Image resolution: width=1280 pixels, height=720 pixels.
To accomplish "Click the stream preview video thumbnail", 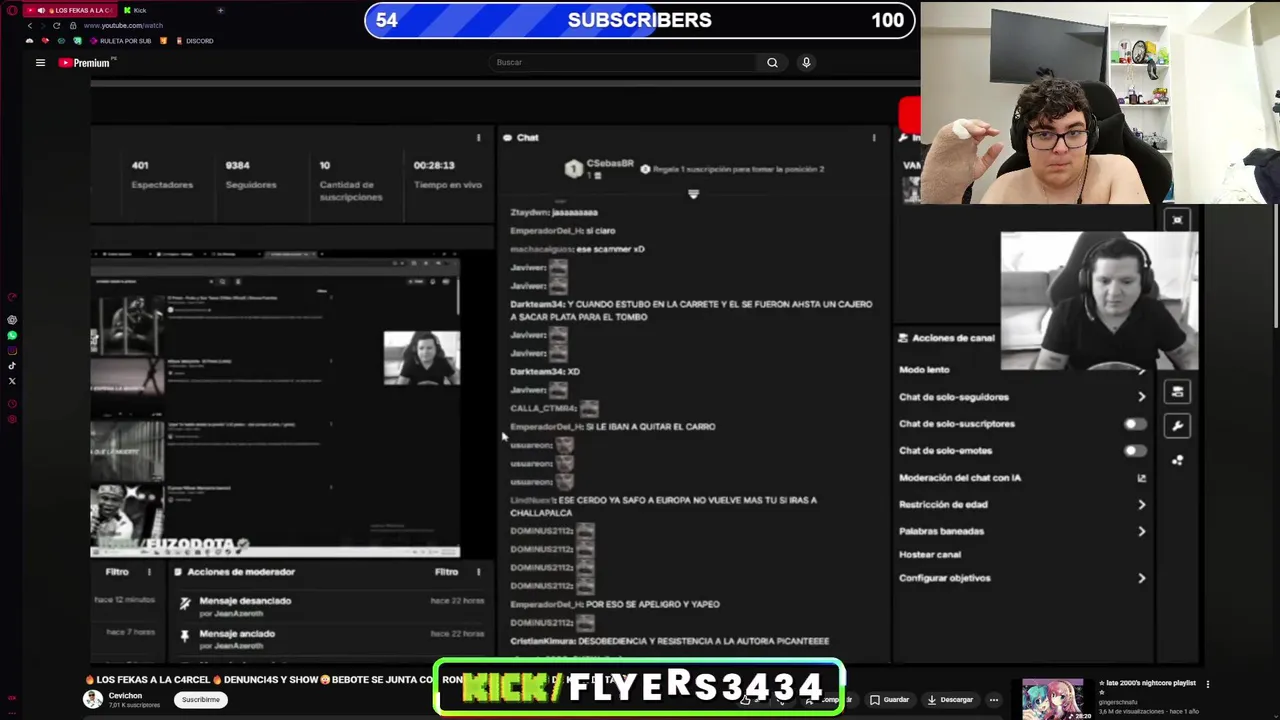I will (275, 403).
